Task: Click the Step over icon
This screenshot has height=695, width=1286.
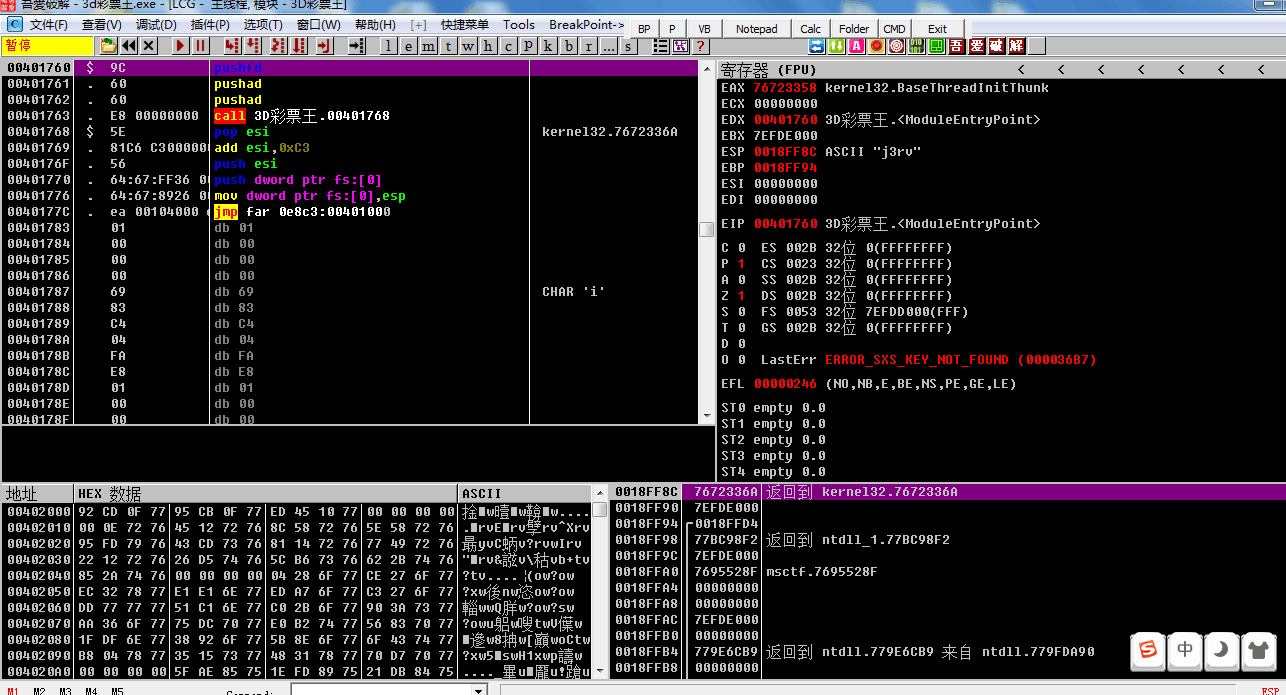Action: 253,46
